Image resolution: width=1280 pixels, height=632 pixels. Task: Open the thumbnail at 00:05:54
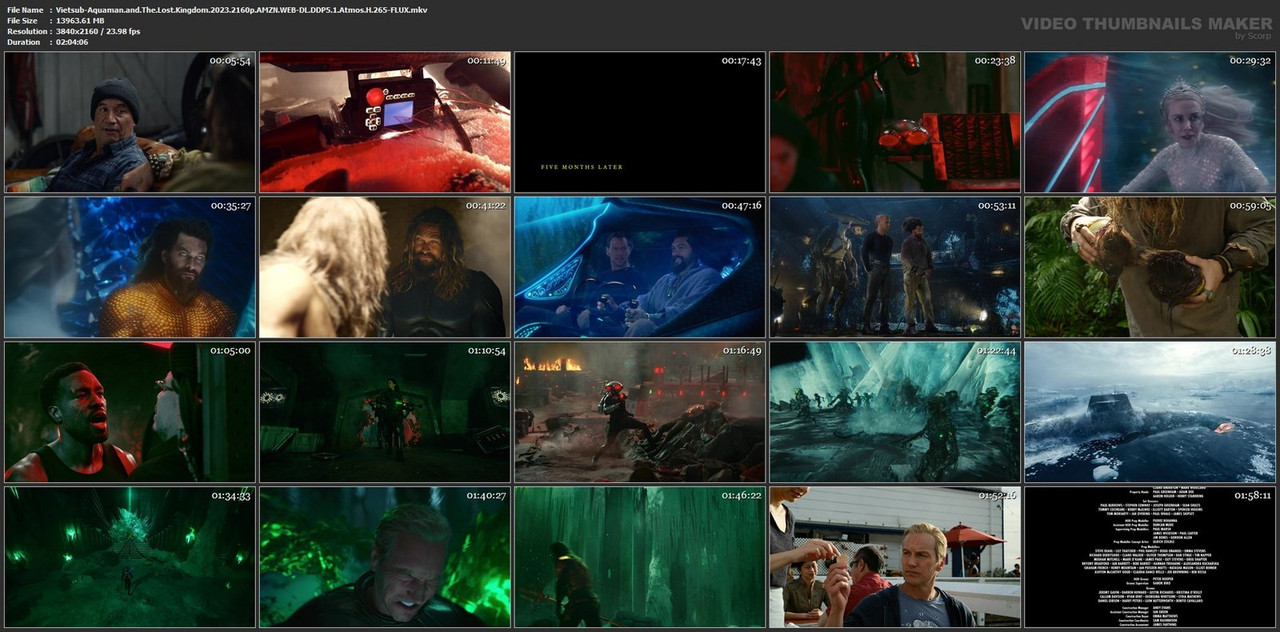click(130, 122)
